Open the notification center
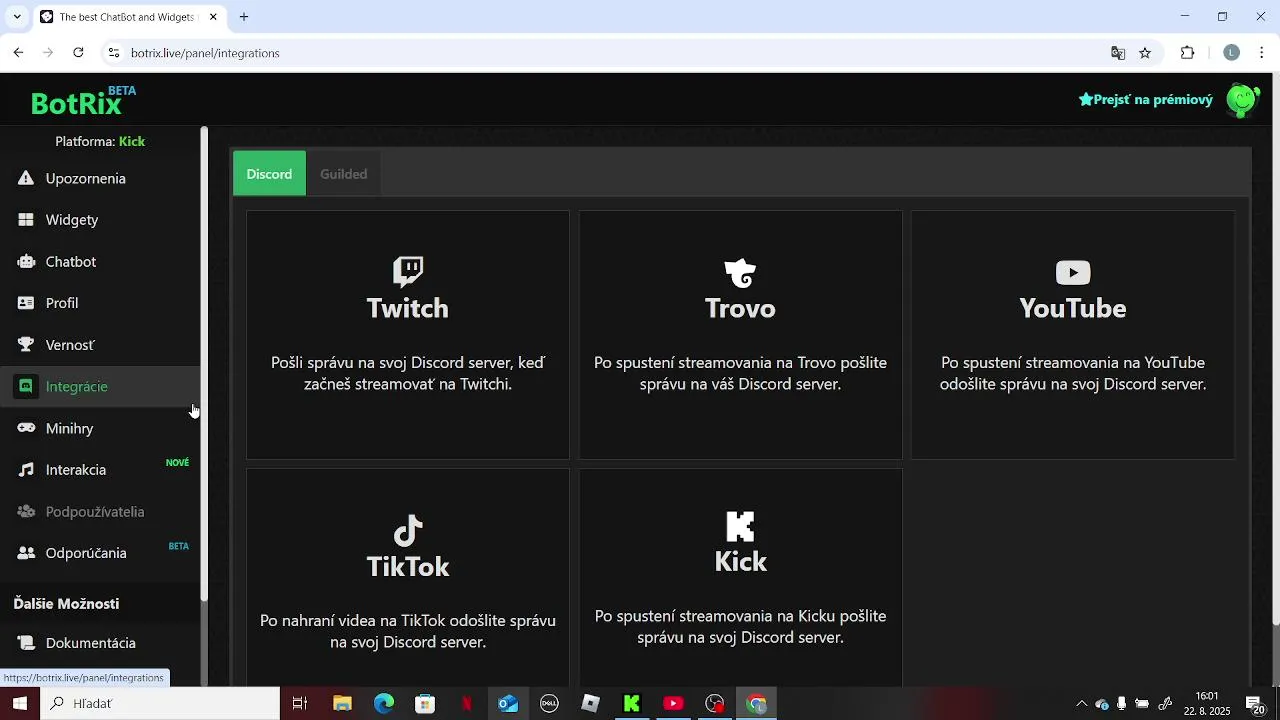Viewport: 1280px width, 720px height. pyautogui.click(x=1256, y=704)
